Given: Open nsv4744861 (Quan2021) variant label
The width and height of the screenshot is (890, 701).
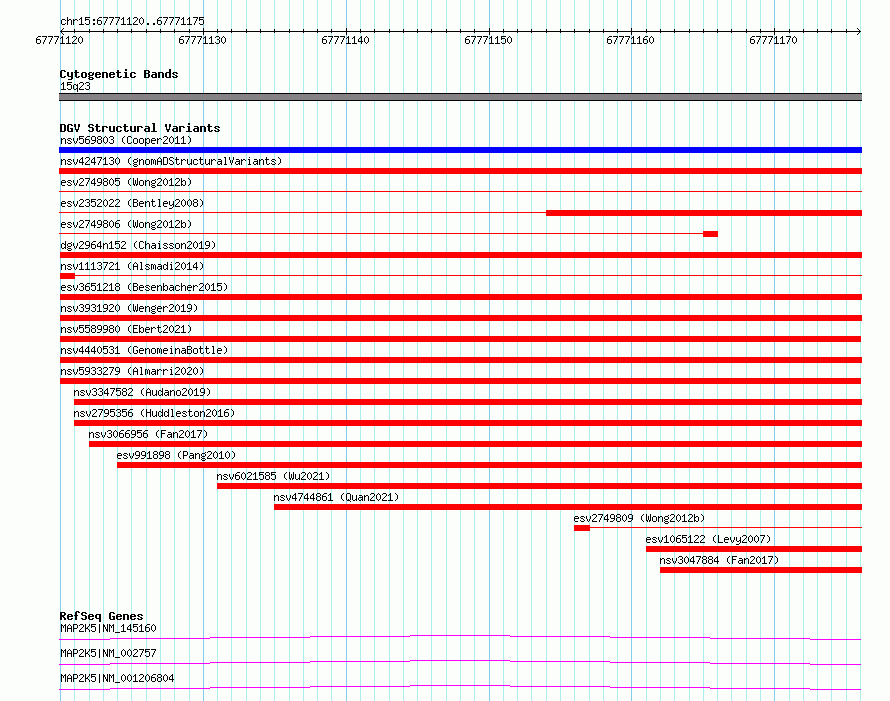Looking at the screenshot, I should point(336,497).
